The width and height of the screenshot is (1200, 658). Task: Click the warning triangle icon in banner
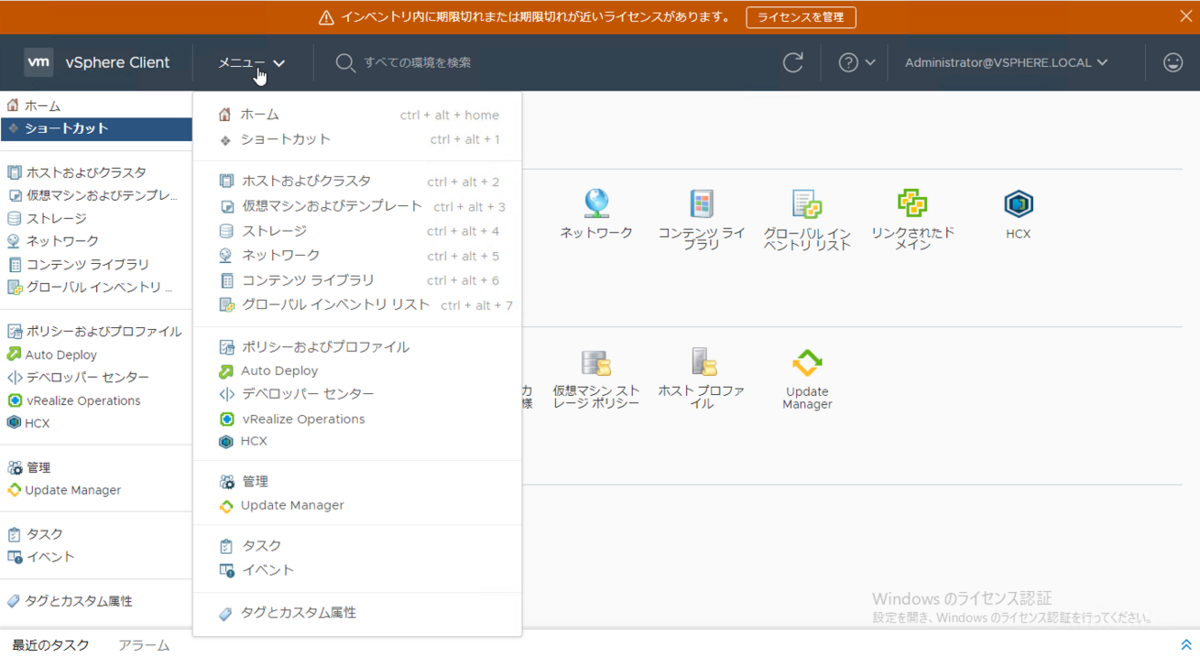click(326, 17)
